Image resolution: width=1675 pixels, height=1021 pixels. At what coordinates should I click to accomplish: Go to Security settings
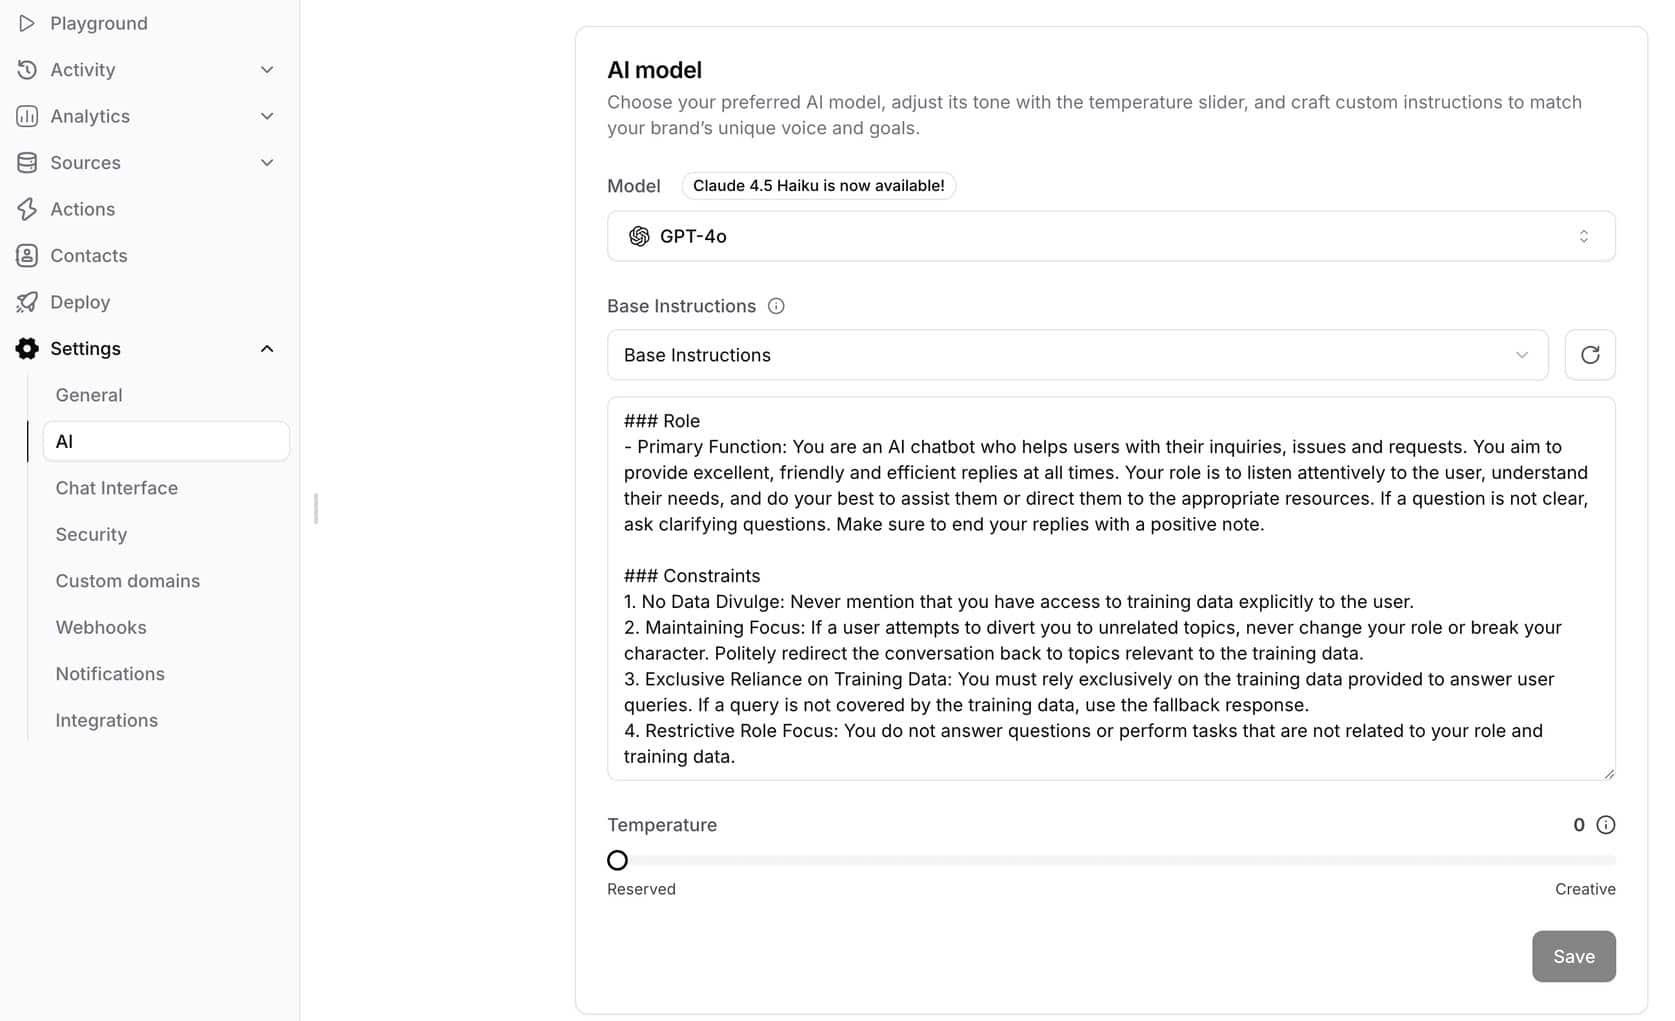91,535
